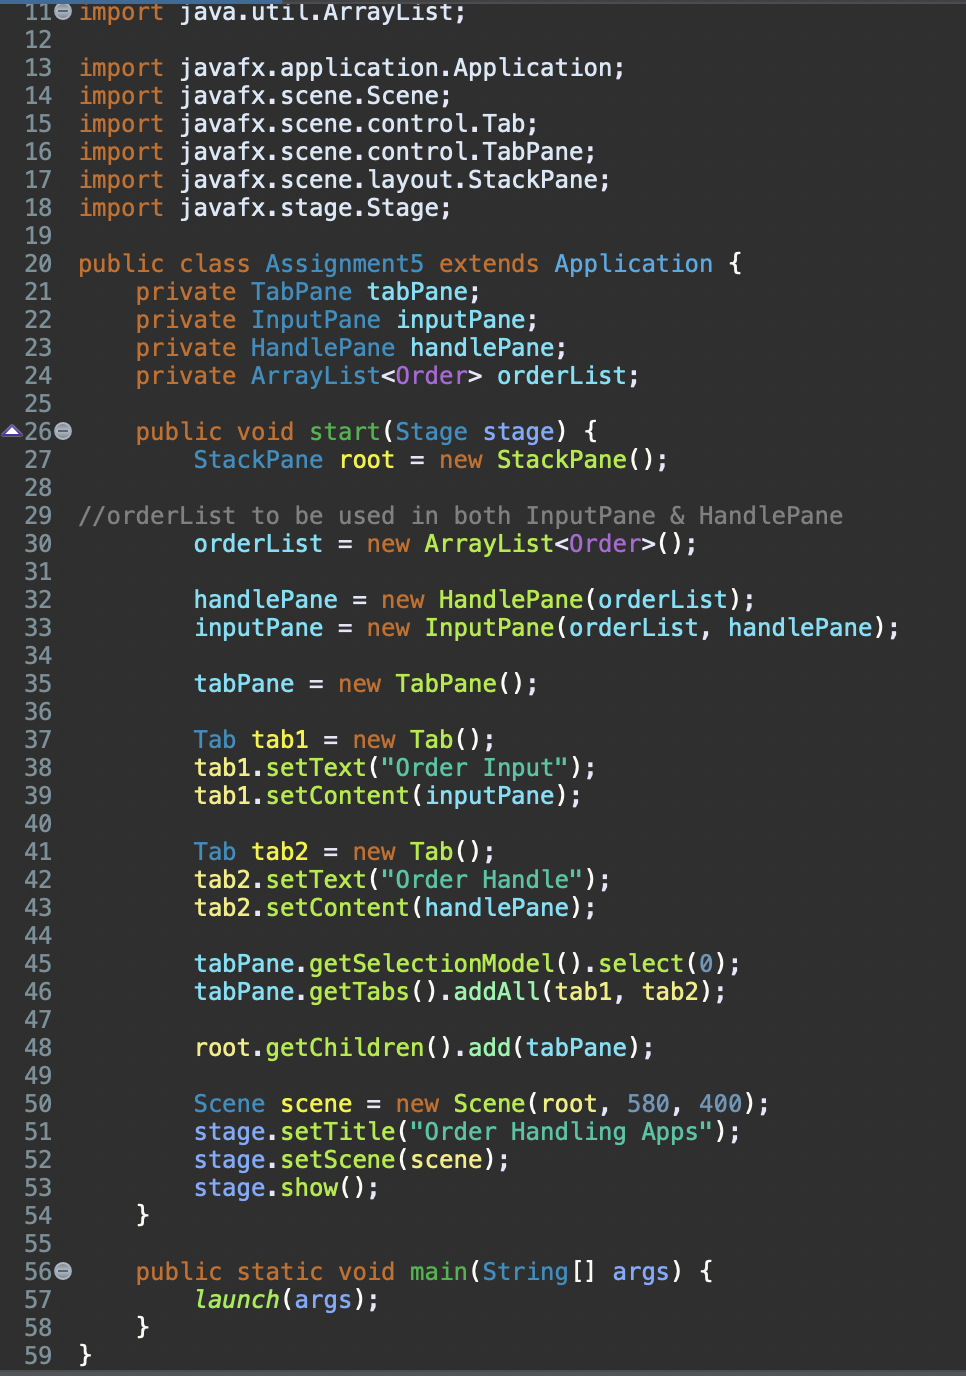
Task: Collapse the import block fold on line 11
Action: click(61, 12)
